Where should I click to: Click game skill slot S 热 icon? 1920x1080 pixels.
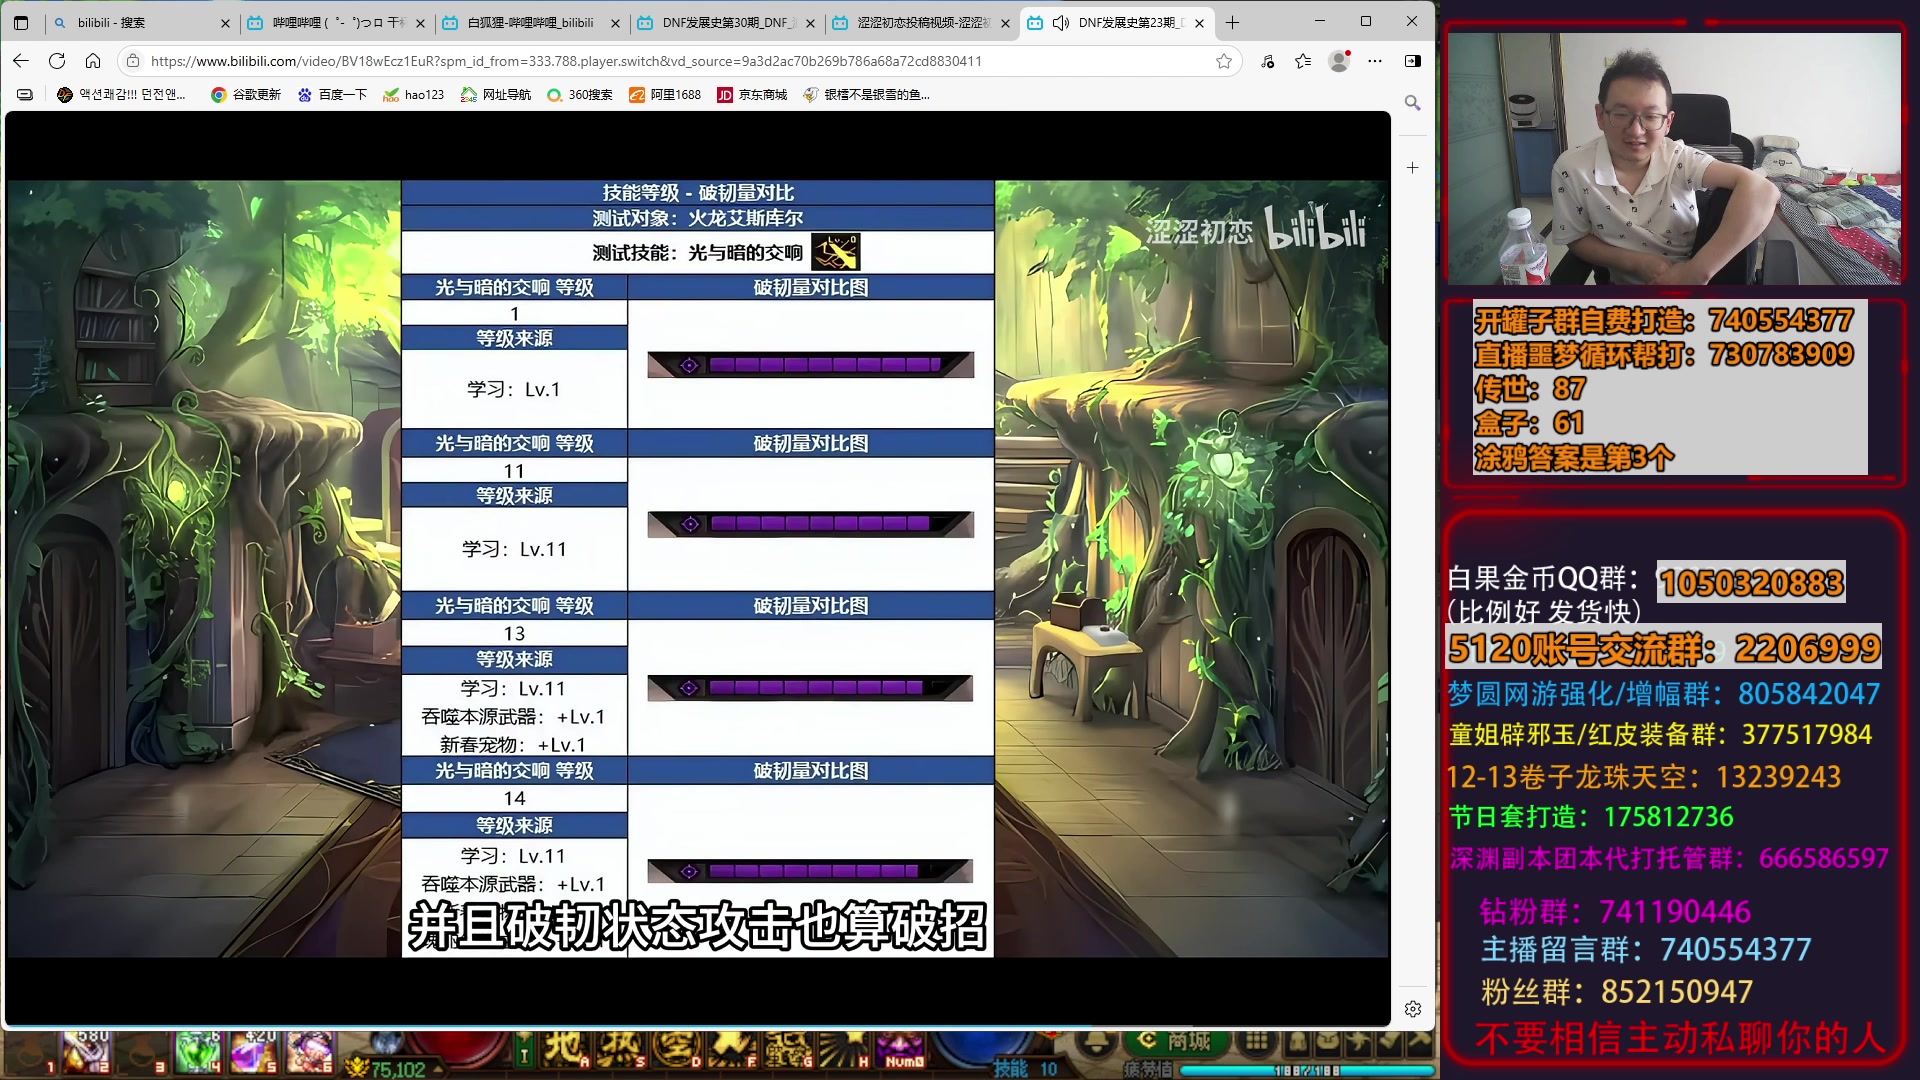coord(621,1048)
